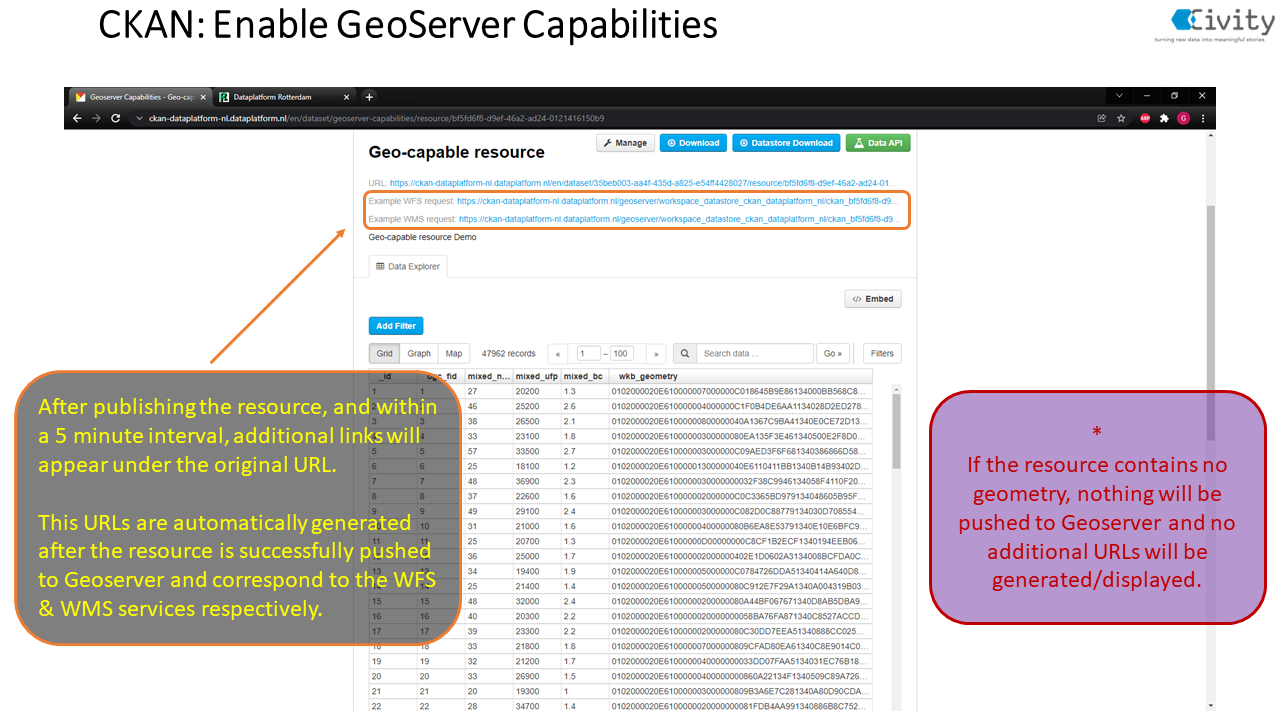Click the Datastore Download button
The width and height of the screenshot is (1280, 720).
click(x=786, y=143)
